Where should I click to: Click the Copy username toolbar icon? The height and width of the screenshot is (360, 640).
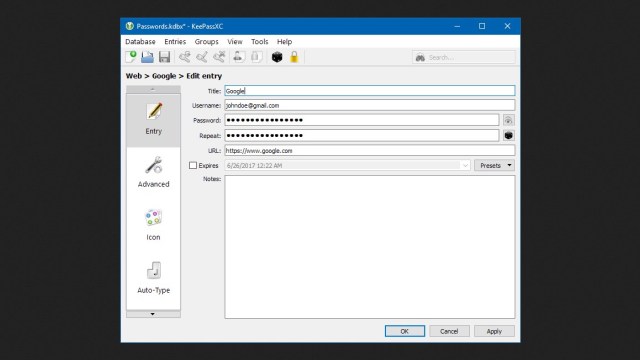click(239, 57)
